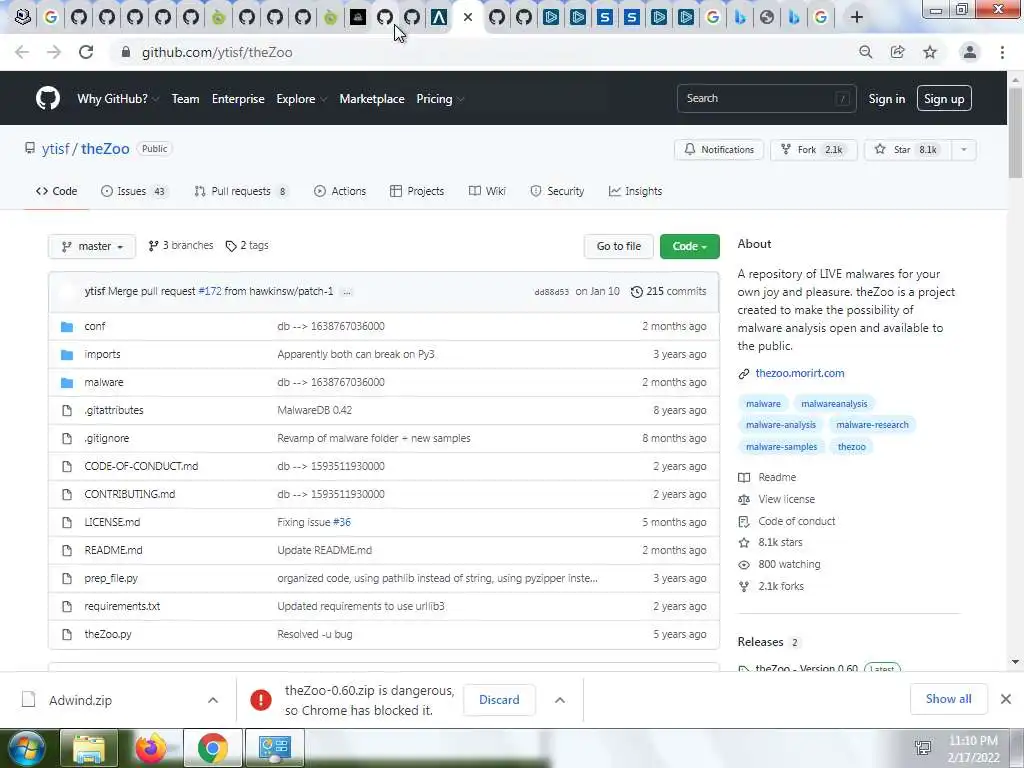Fork the repository with Fork button
The width and height of the screenshot is (1024, 768).
point(814,150)
